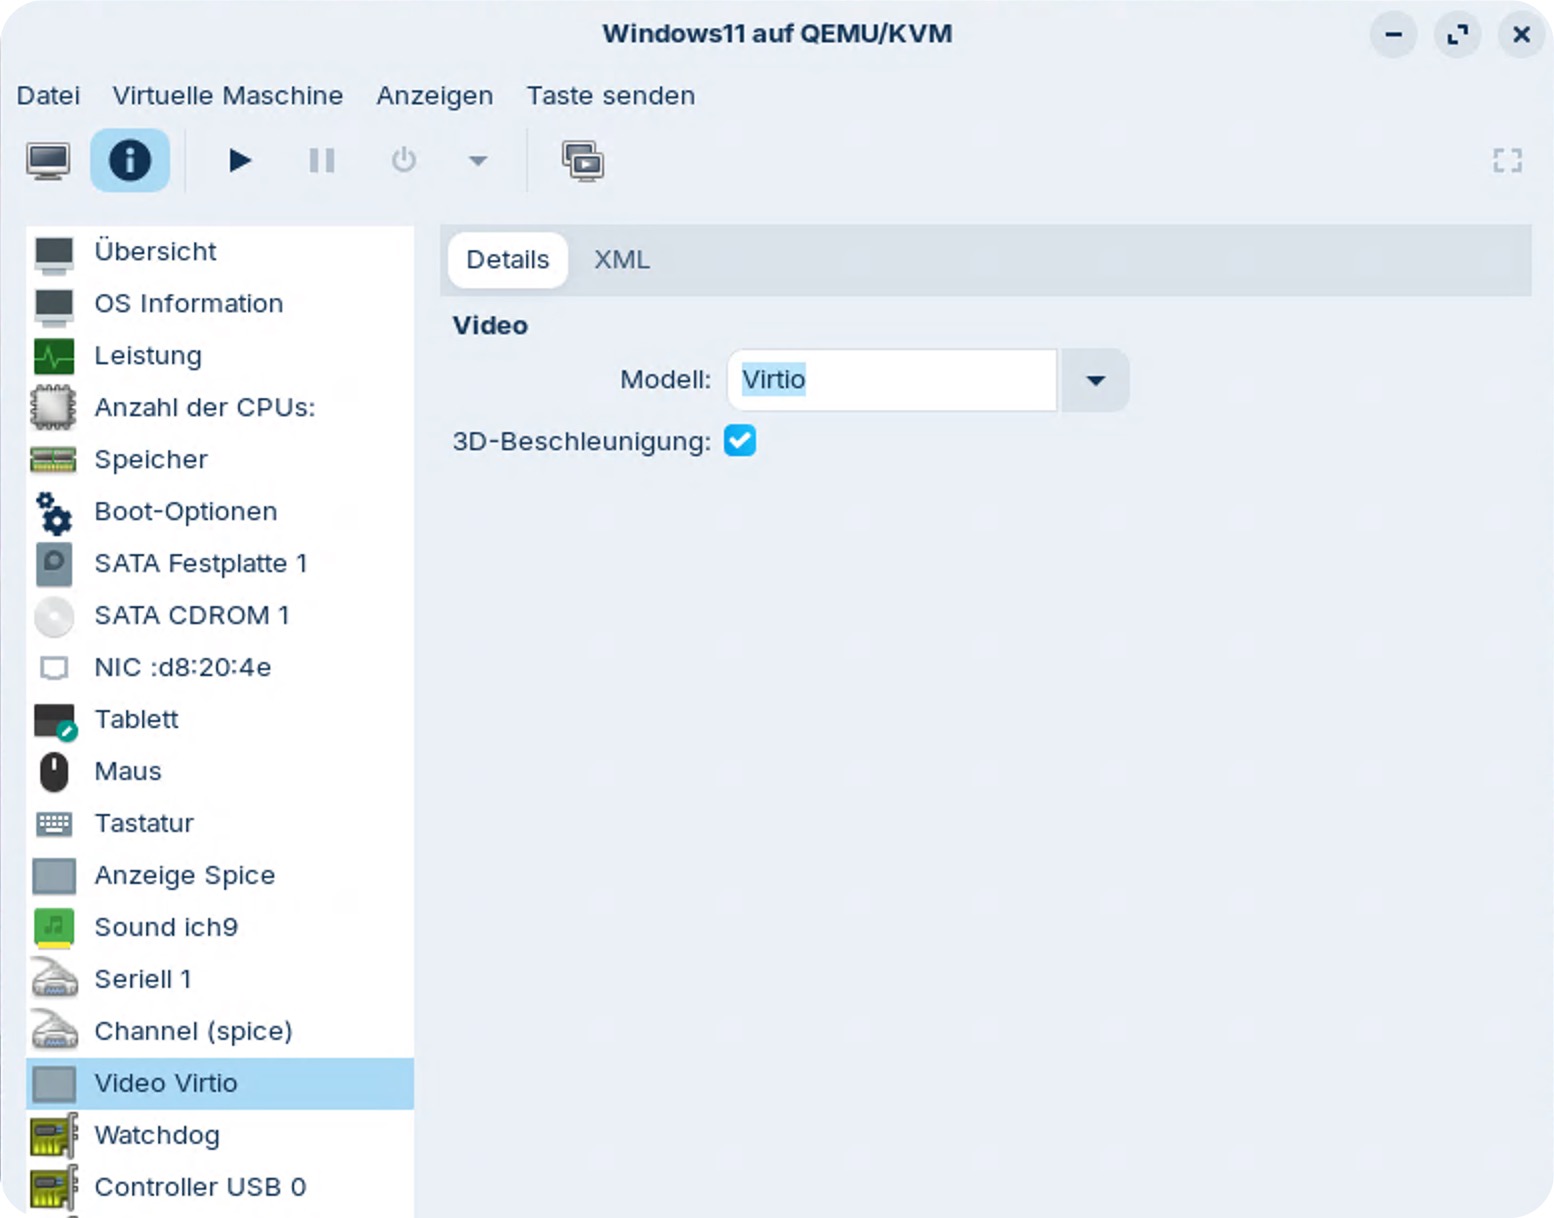Open the video Modell dropdown
This screenshot has height=1218, width=1554.
[x=1094, y=380]
